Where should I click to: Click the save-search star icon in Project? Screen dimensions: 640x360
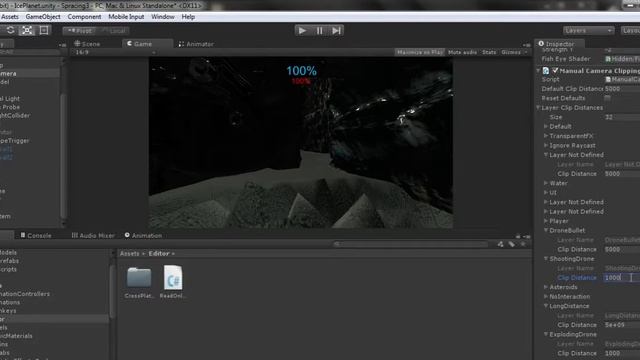523,244
